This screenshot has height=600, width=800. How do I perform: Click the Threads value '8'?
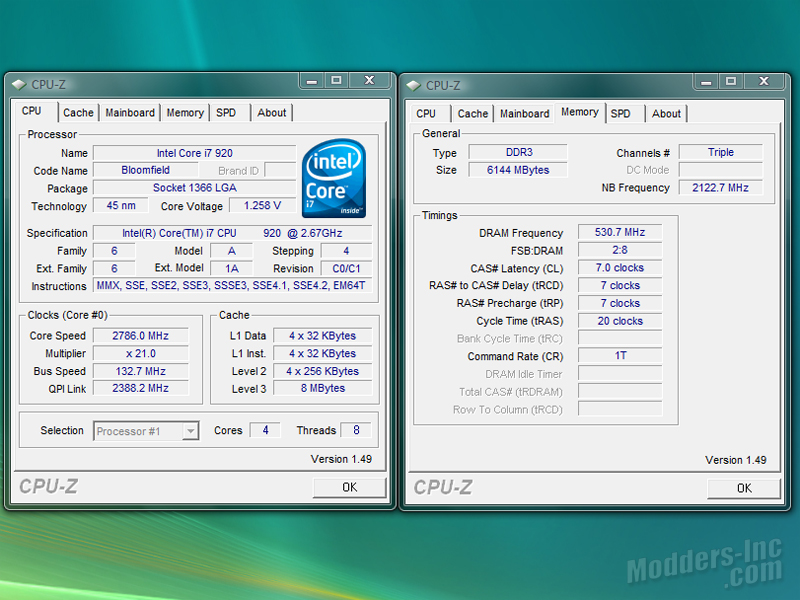click(x=356, y=430)
